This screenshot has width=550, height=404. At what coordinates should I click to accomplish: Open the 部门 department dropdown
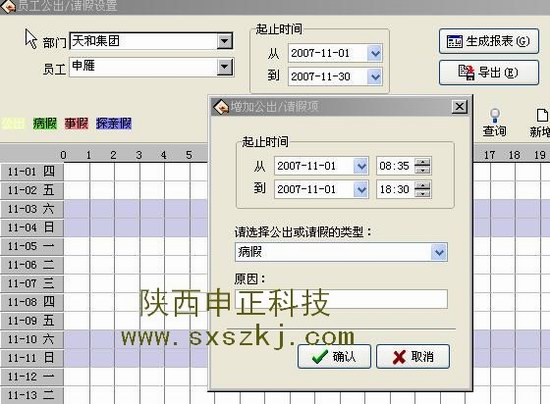[x=224, y=41]
